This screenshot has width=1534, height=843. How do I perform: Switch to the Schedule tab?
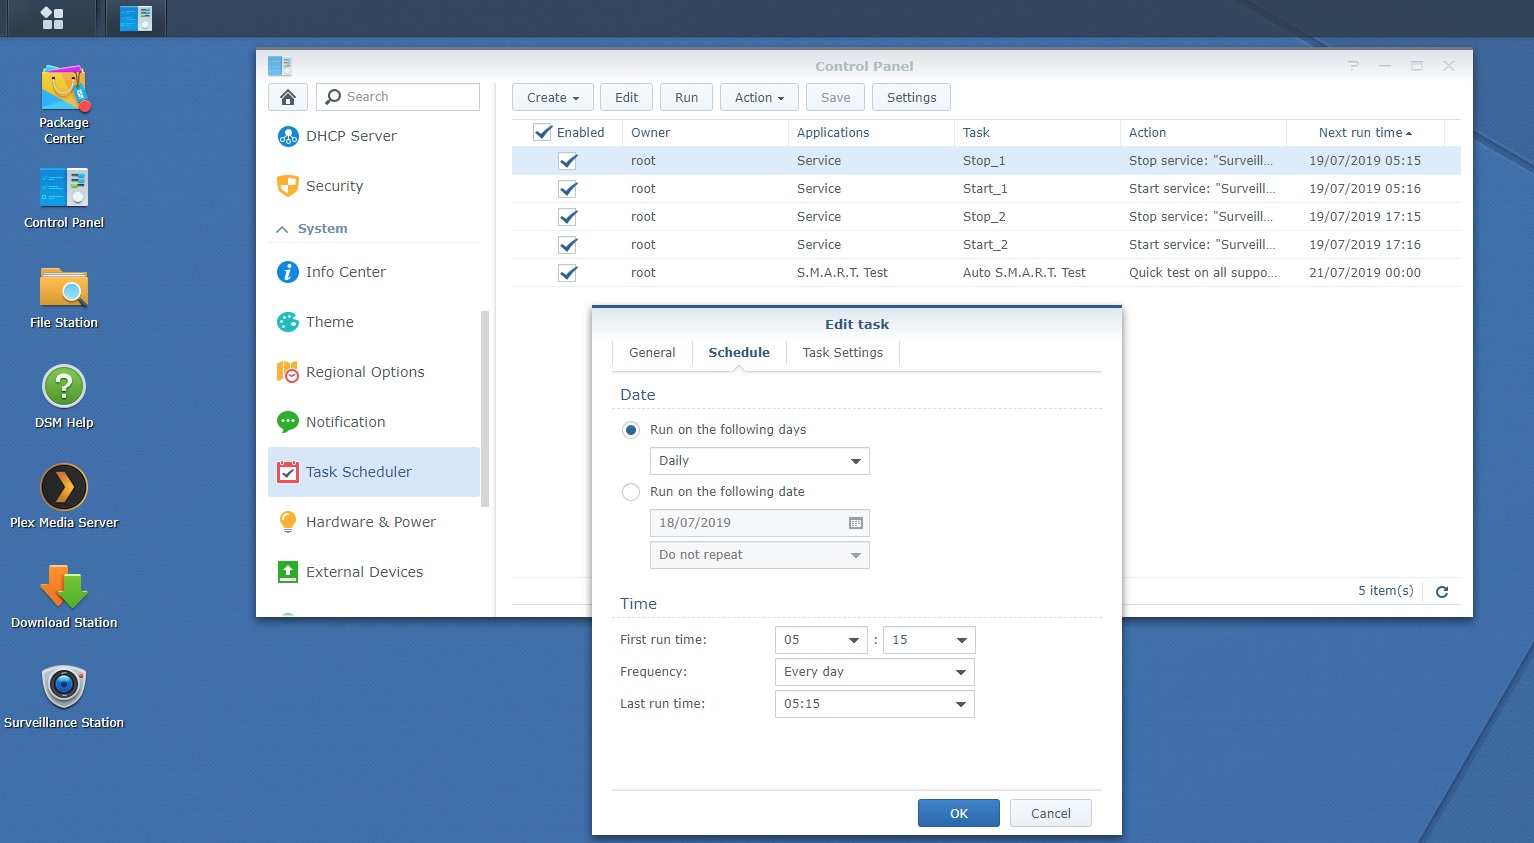(739, 353)
